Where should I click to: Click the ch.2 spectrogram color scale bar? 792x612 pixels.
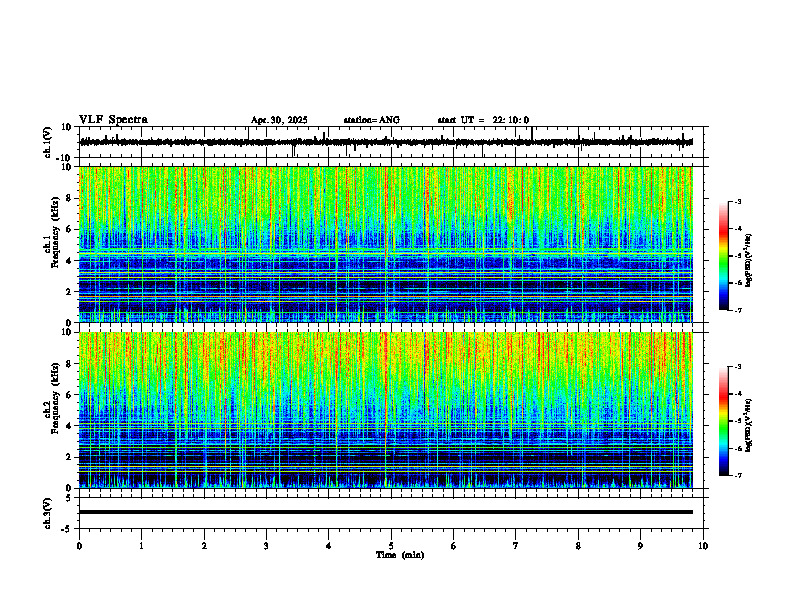[x=723, y=421]
